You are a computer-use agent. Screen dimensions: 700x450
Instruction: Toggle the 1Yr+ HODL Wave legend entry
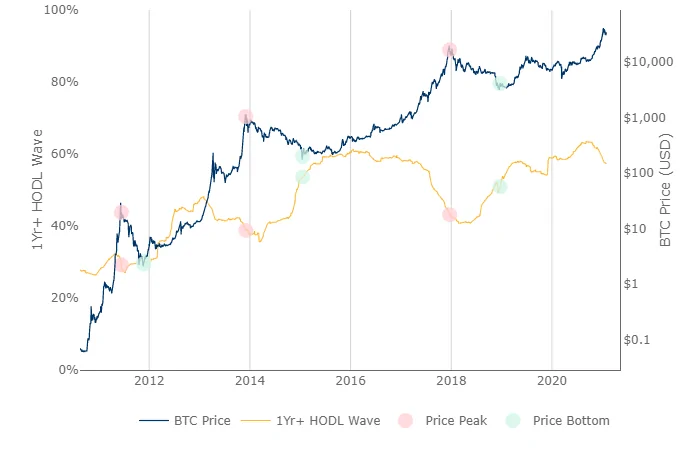point(310,421)
